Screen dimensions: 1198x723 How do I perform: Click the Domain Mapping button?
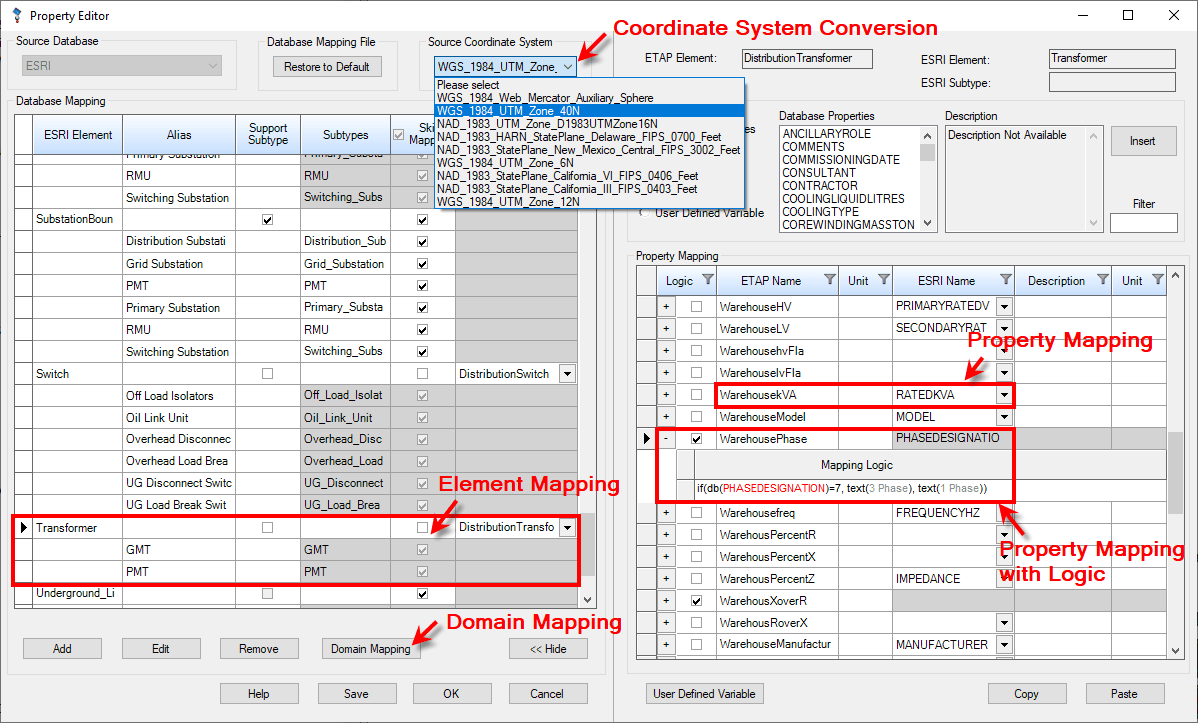371,648
